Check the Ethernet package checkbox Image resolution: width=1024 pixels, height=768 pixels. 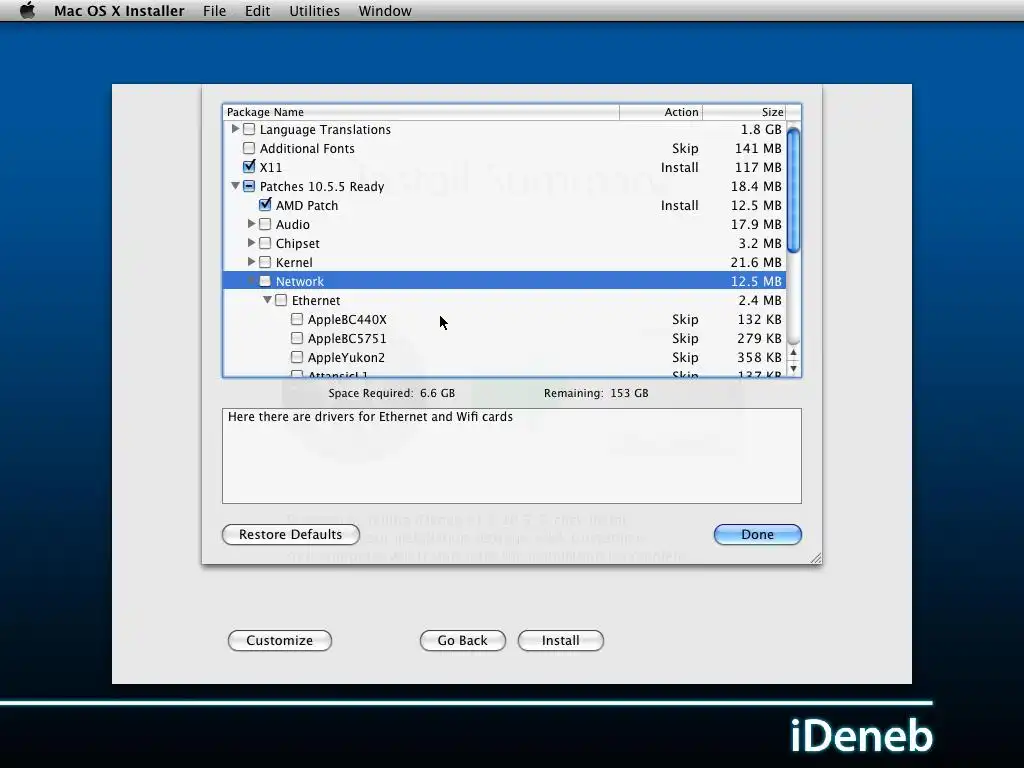[281, 300]
